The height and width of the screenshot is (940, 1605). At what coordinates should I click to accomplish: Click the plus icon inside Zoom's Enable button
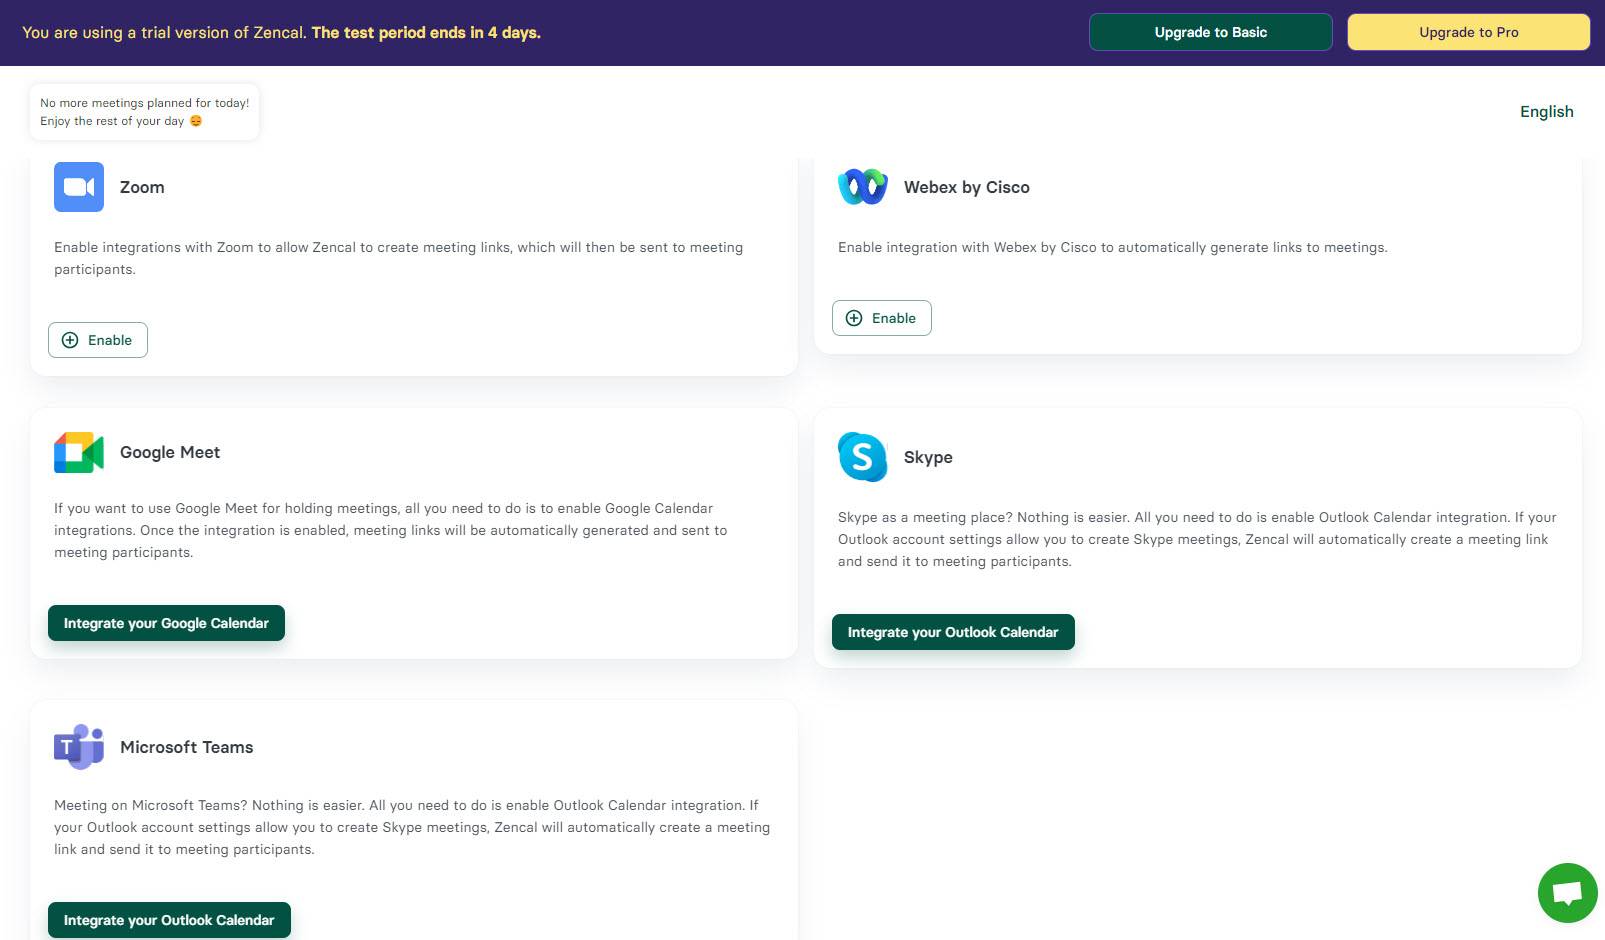pos(69,340)
